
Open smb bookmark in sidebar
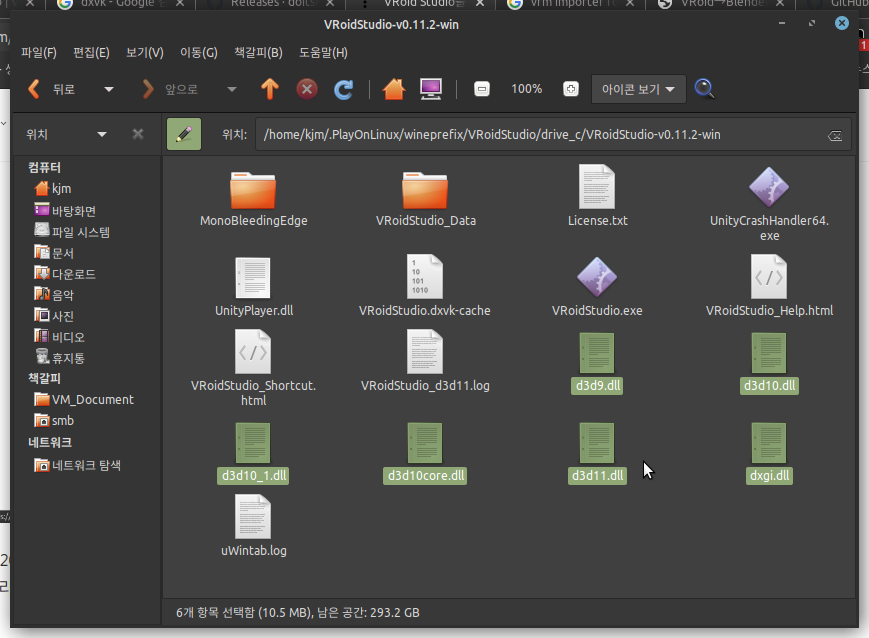point(54,421)
